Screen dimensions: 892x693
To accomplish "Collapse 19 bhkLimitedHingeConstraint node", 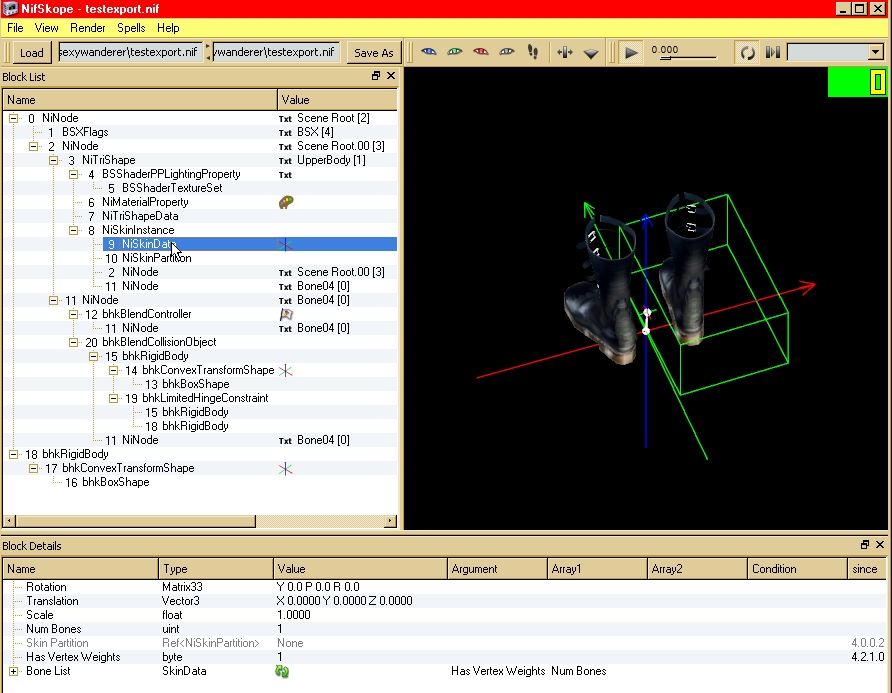I will tap(114, 398).
